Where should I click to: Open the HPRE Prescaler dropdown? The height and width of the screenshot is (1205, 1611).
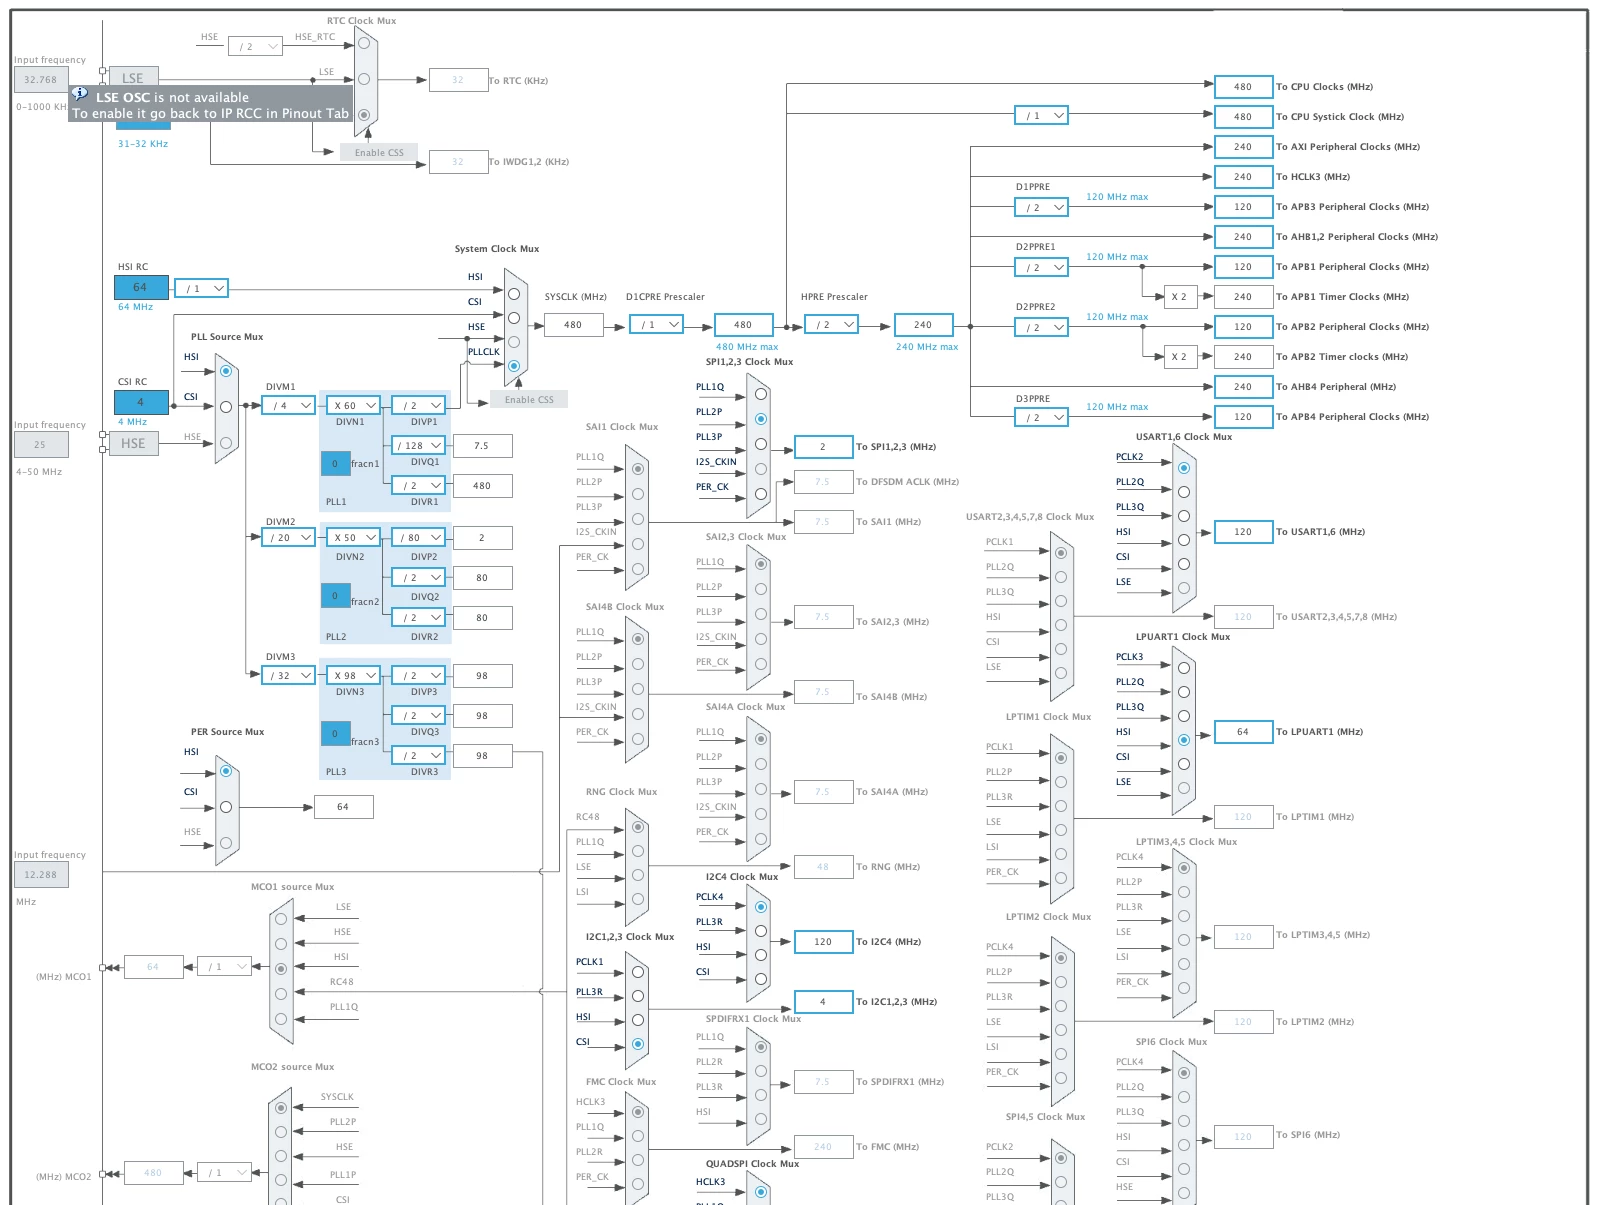tap(831, 324)
